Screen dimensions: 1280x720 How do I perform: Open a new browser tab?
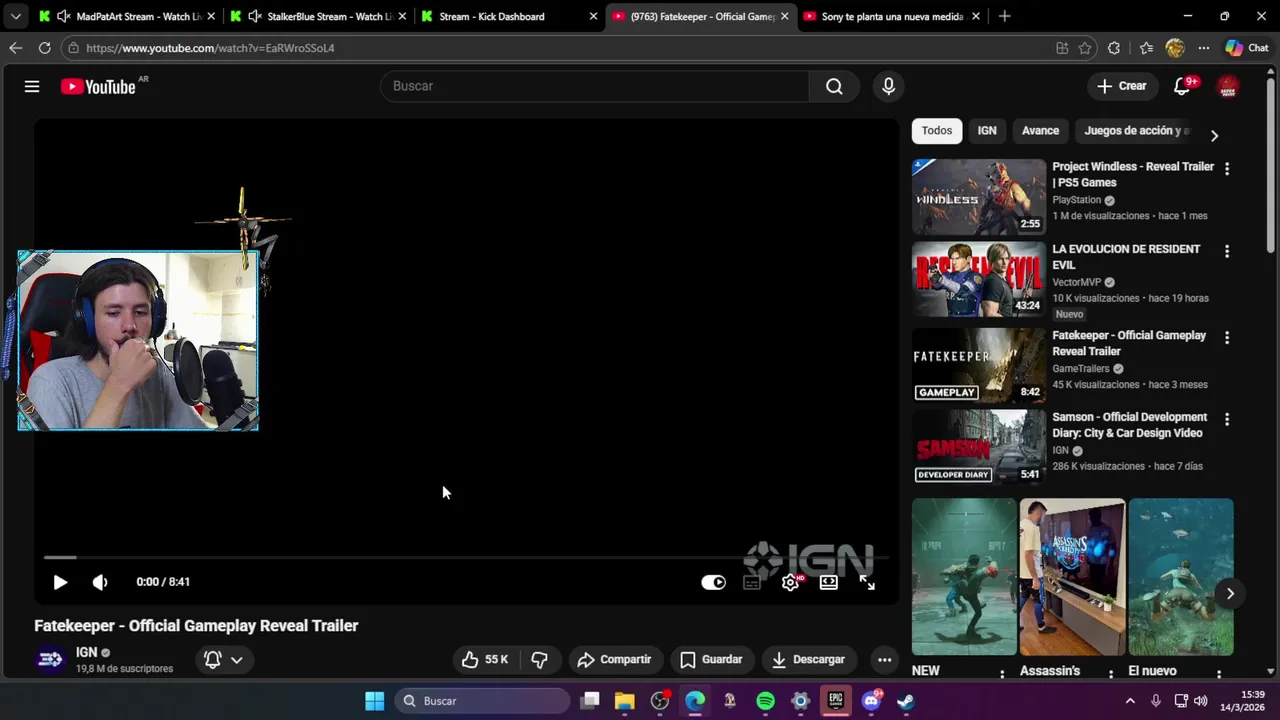(1004, 16)
